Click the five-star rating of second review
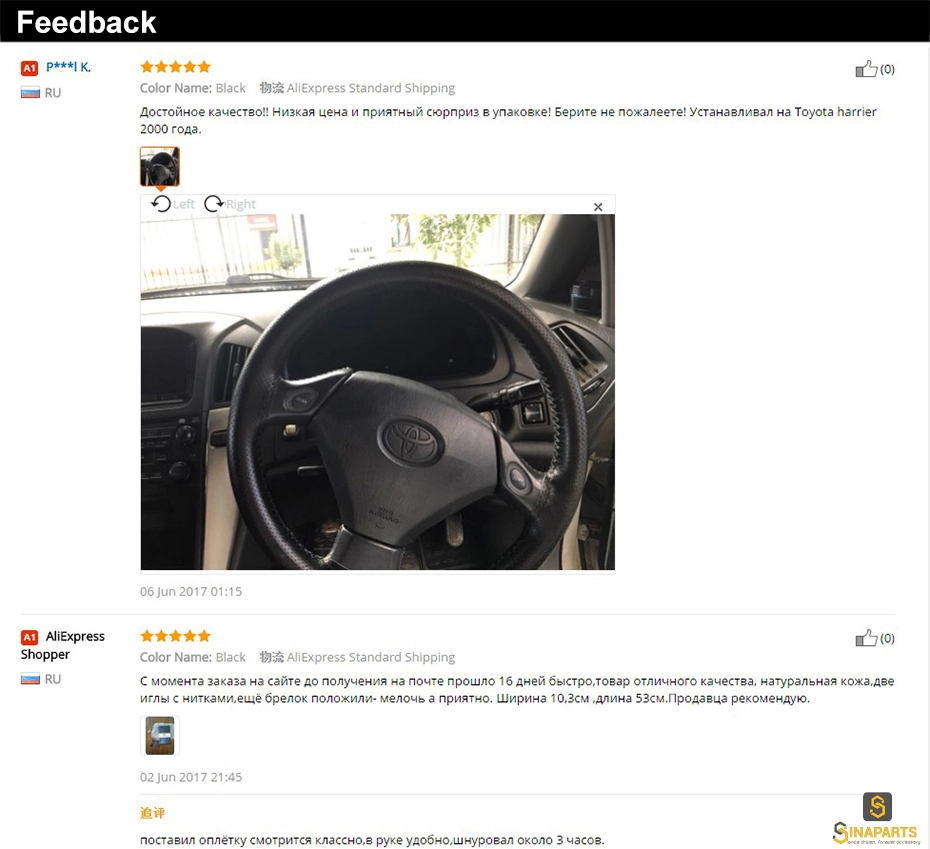Viewport: 930px width, 849px height. click(x=176, y=636)
